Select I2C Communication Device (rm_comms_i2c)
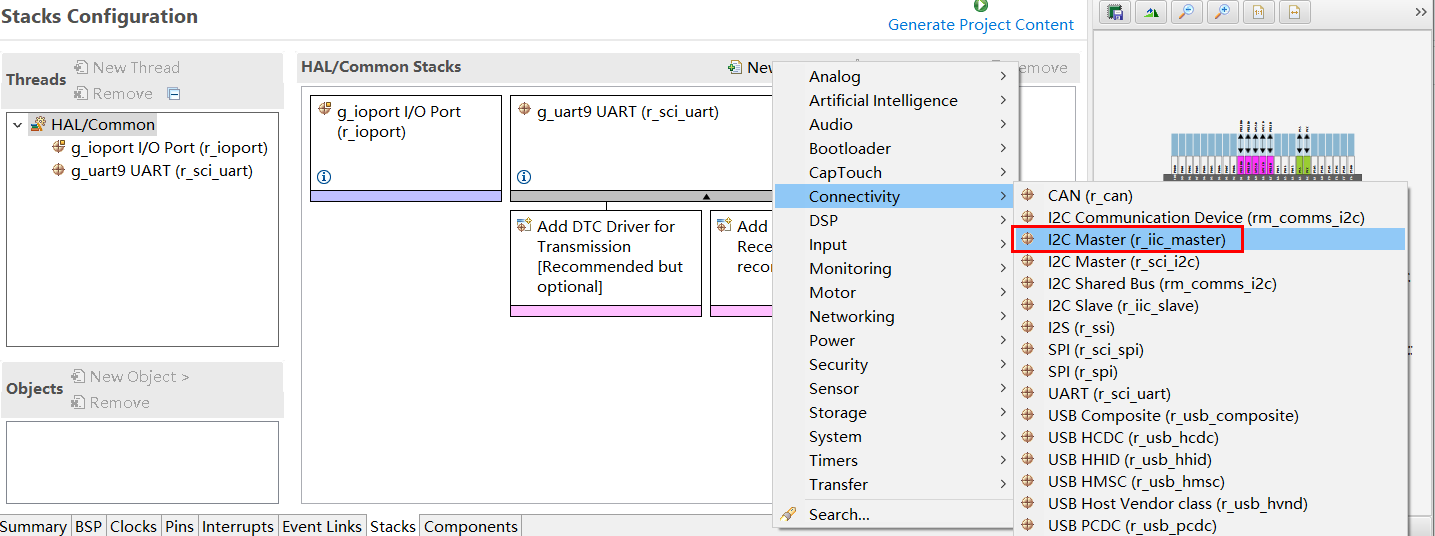The width and height of the screenshot is (1435, 536). pos(1209,217)
